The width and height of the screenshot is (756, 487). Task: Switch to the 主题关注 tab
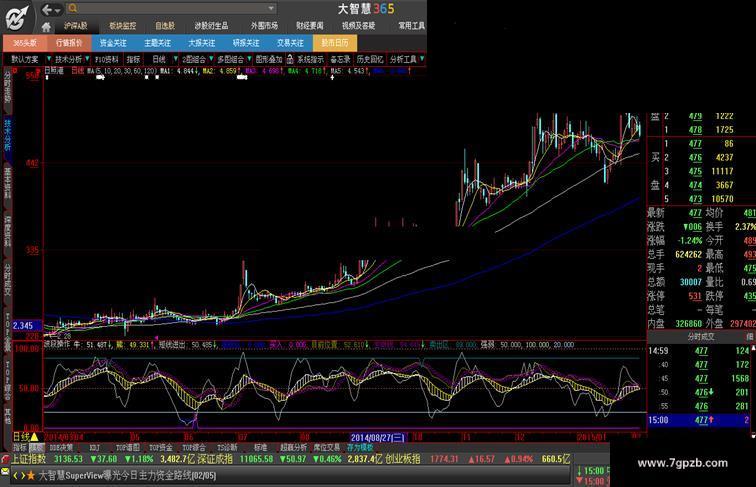click(158, 43)
